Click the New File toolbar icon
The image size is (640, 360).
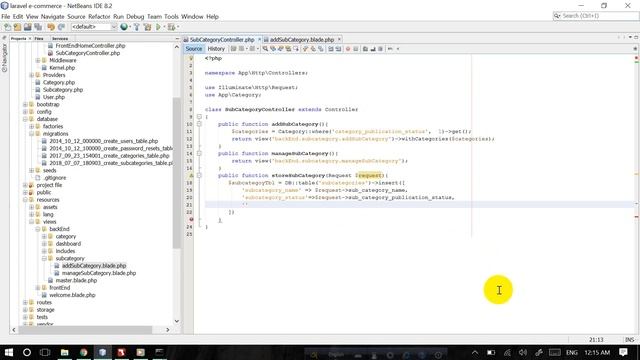tap(7, 27)
